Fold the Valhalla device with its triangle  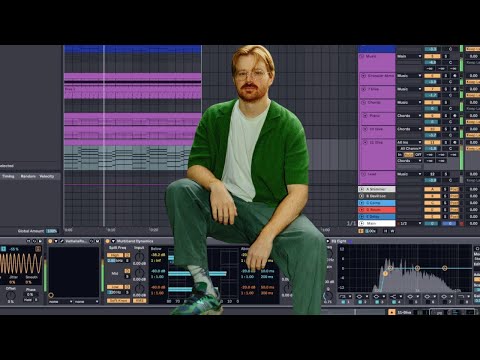(x=56, y=241)
